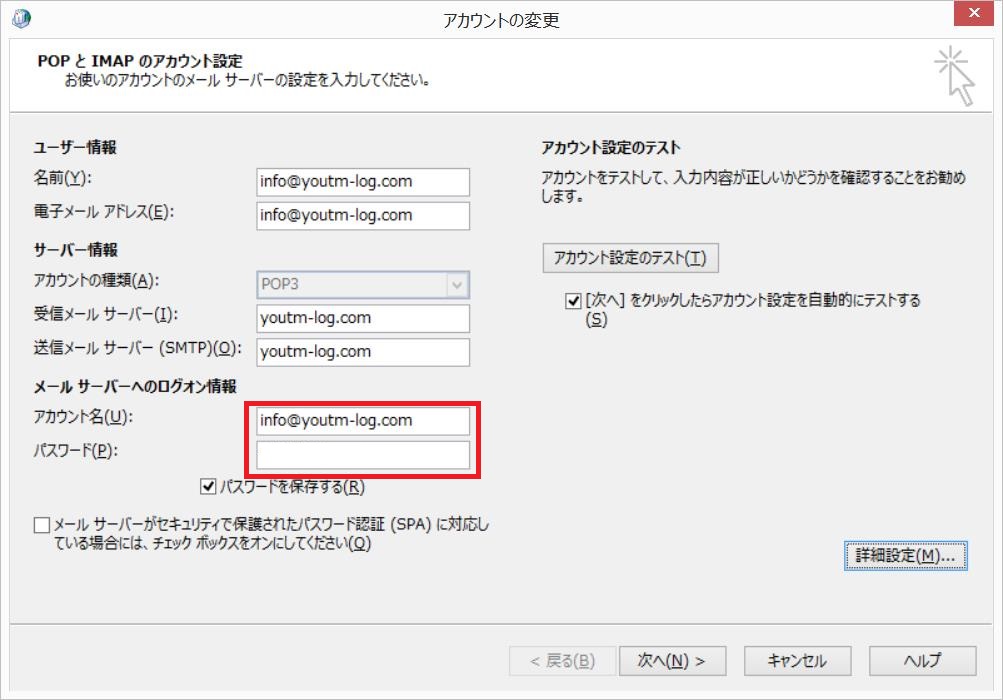Click the ヘルプ button
The width and height of the screenshot is (1003, 700).
pos(922,660)
